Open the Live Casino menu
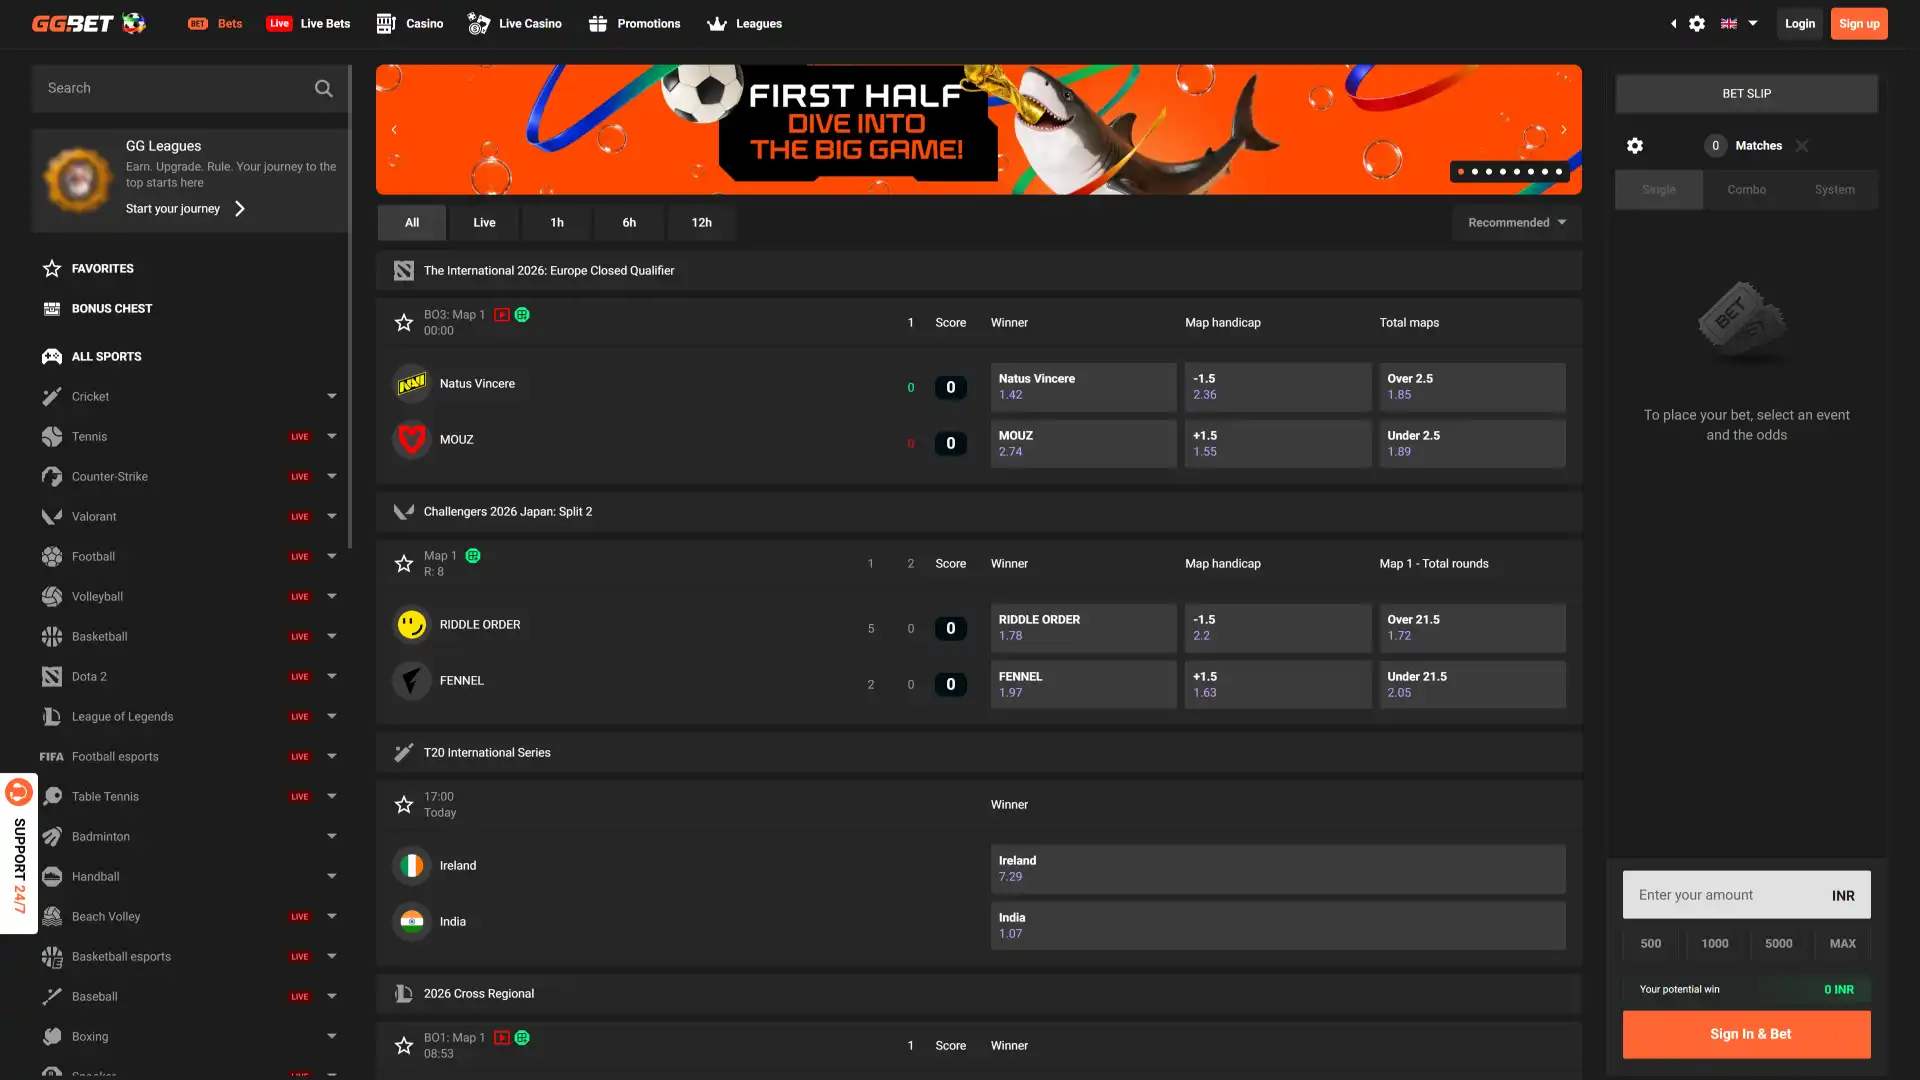 (x=515, y=23)
